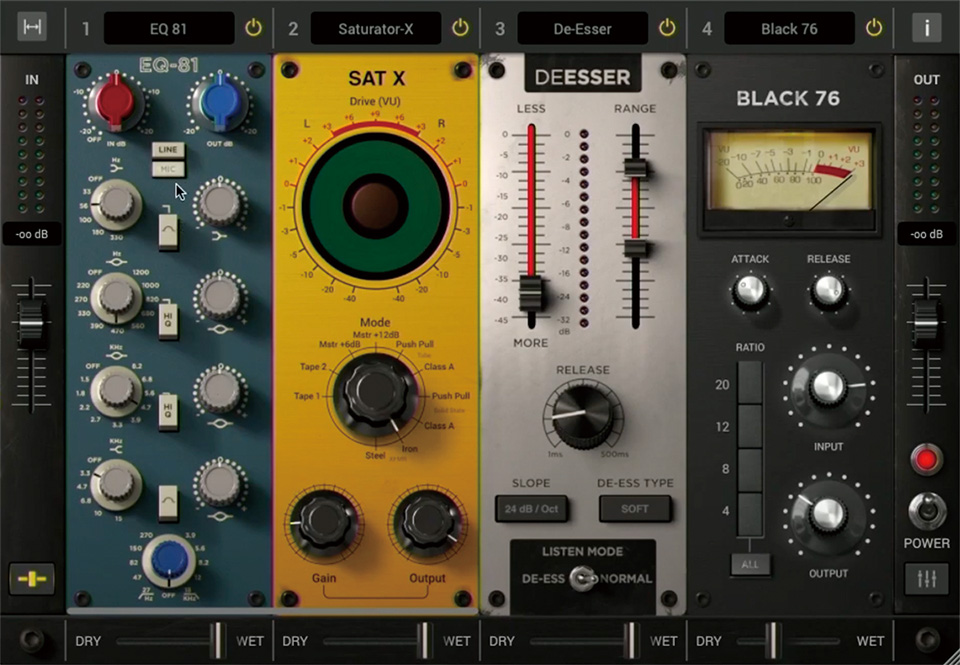Click the Black 76 DRY/WET mix slider handle

[773, 641]
